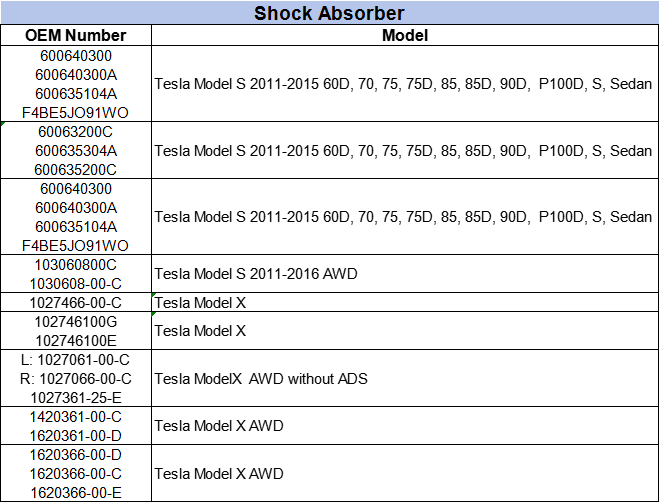Click OEM number 1030608-00-C

pos(75,284)
